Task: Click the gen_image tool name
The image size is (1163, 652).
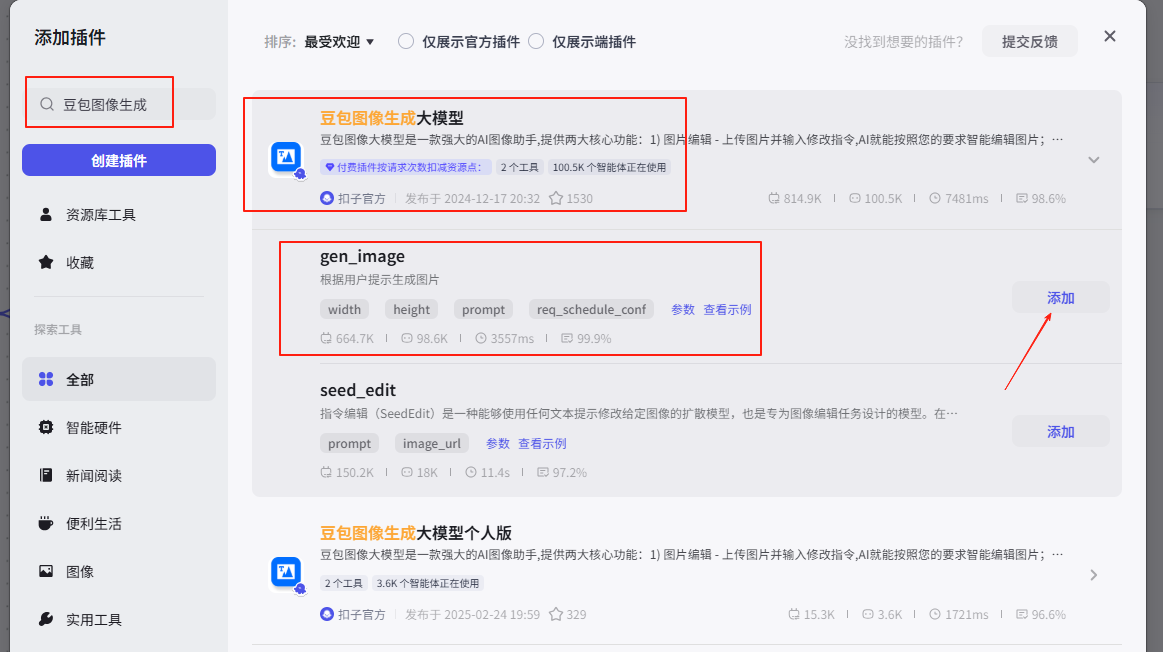Action: [363, 257]
